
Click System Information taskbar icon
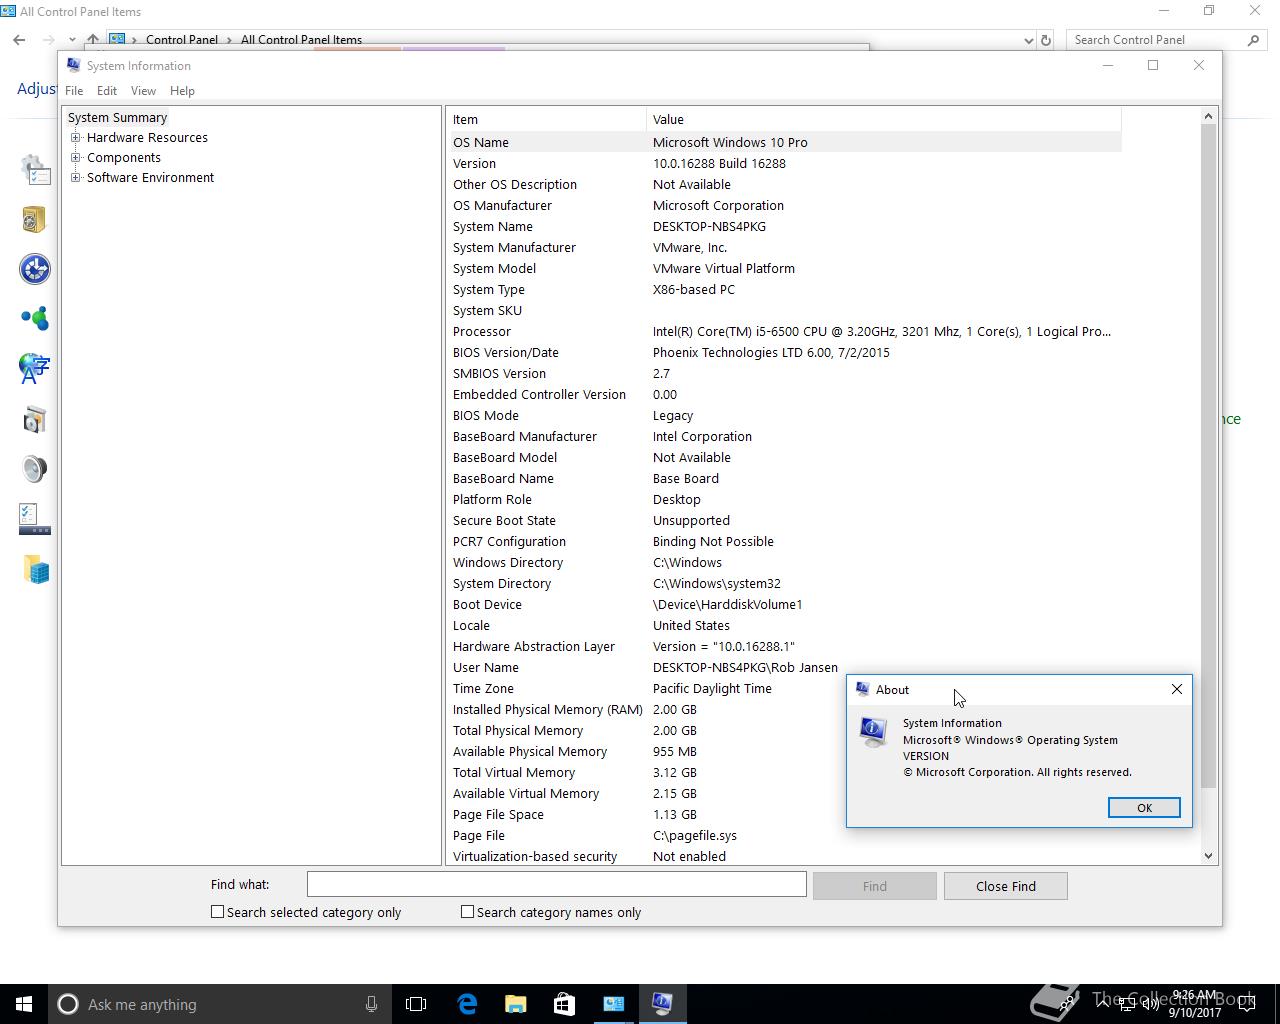[x=662, y=1004]
